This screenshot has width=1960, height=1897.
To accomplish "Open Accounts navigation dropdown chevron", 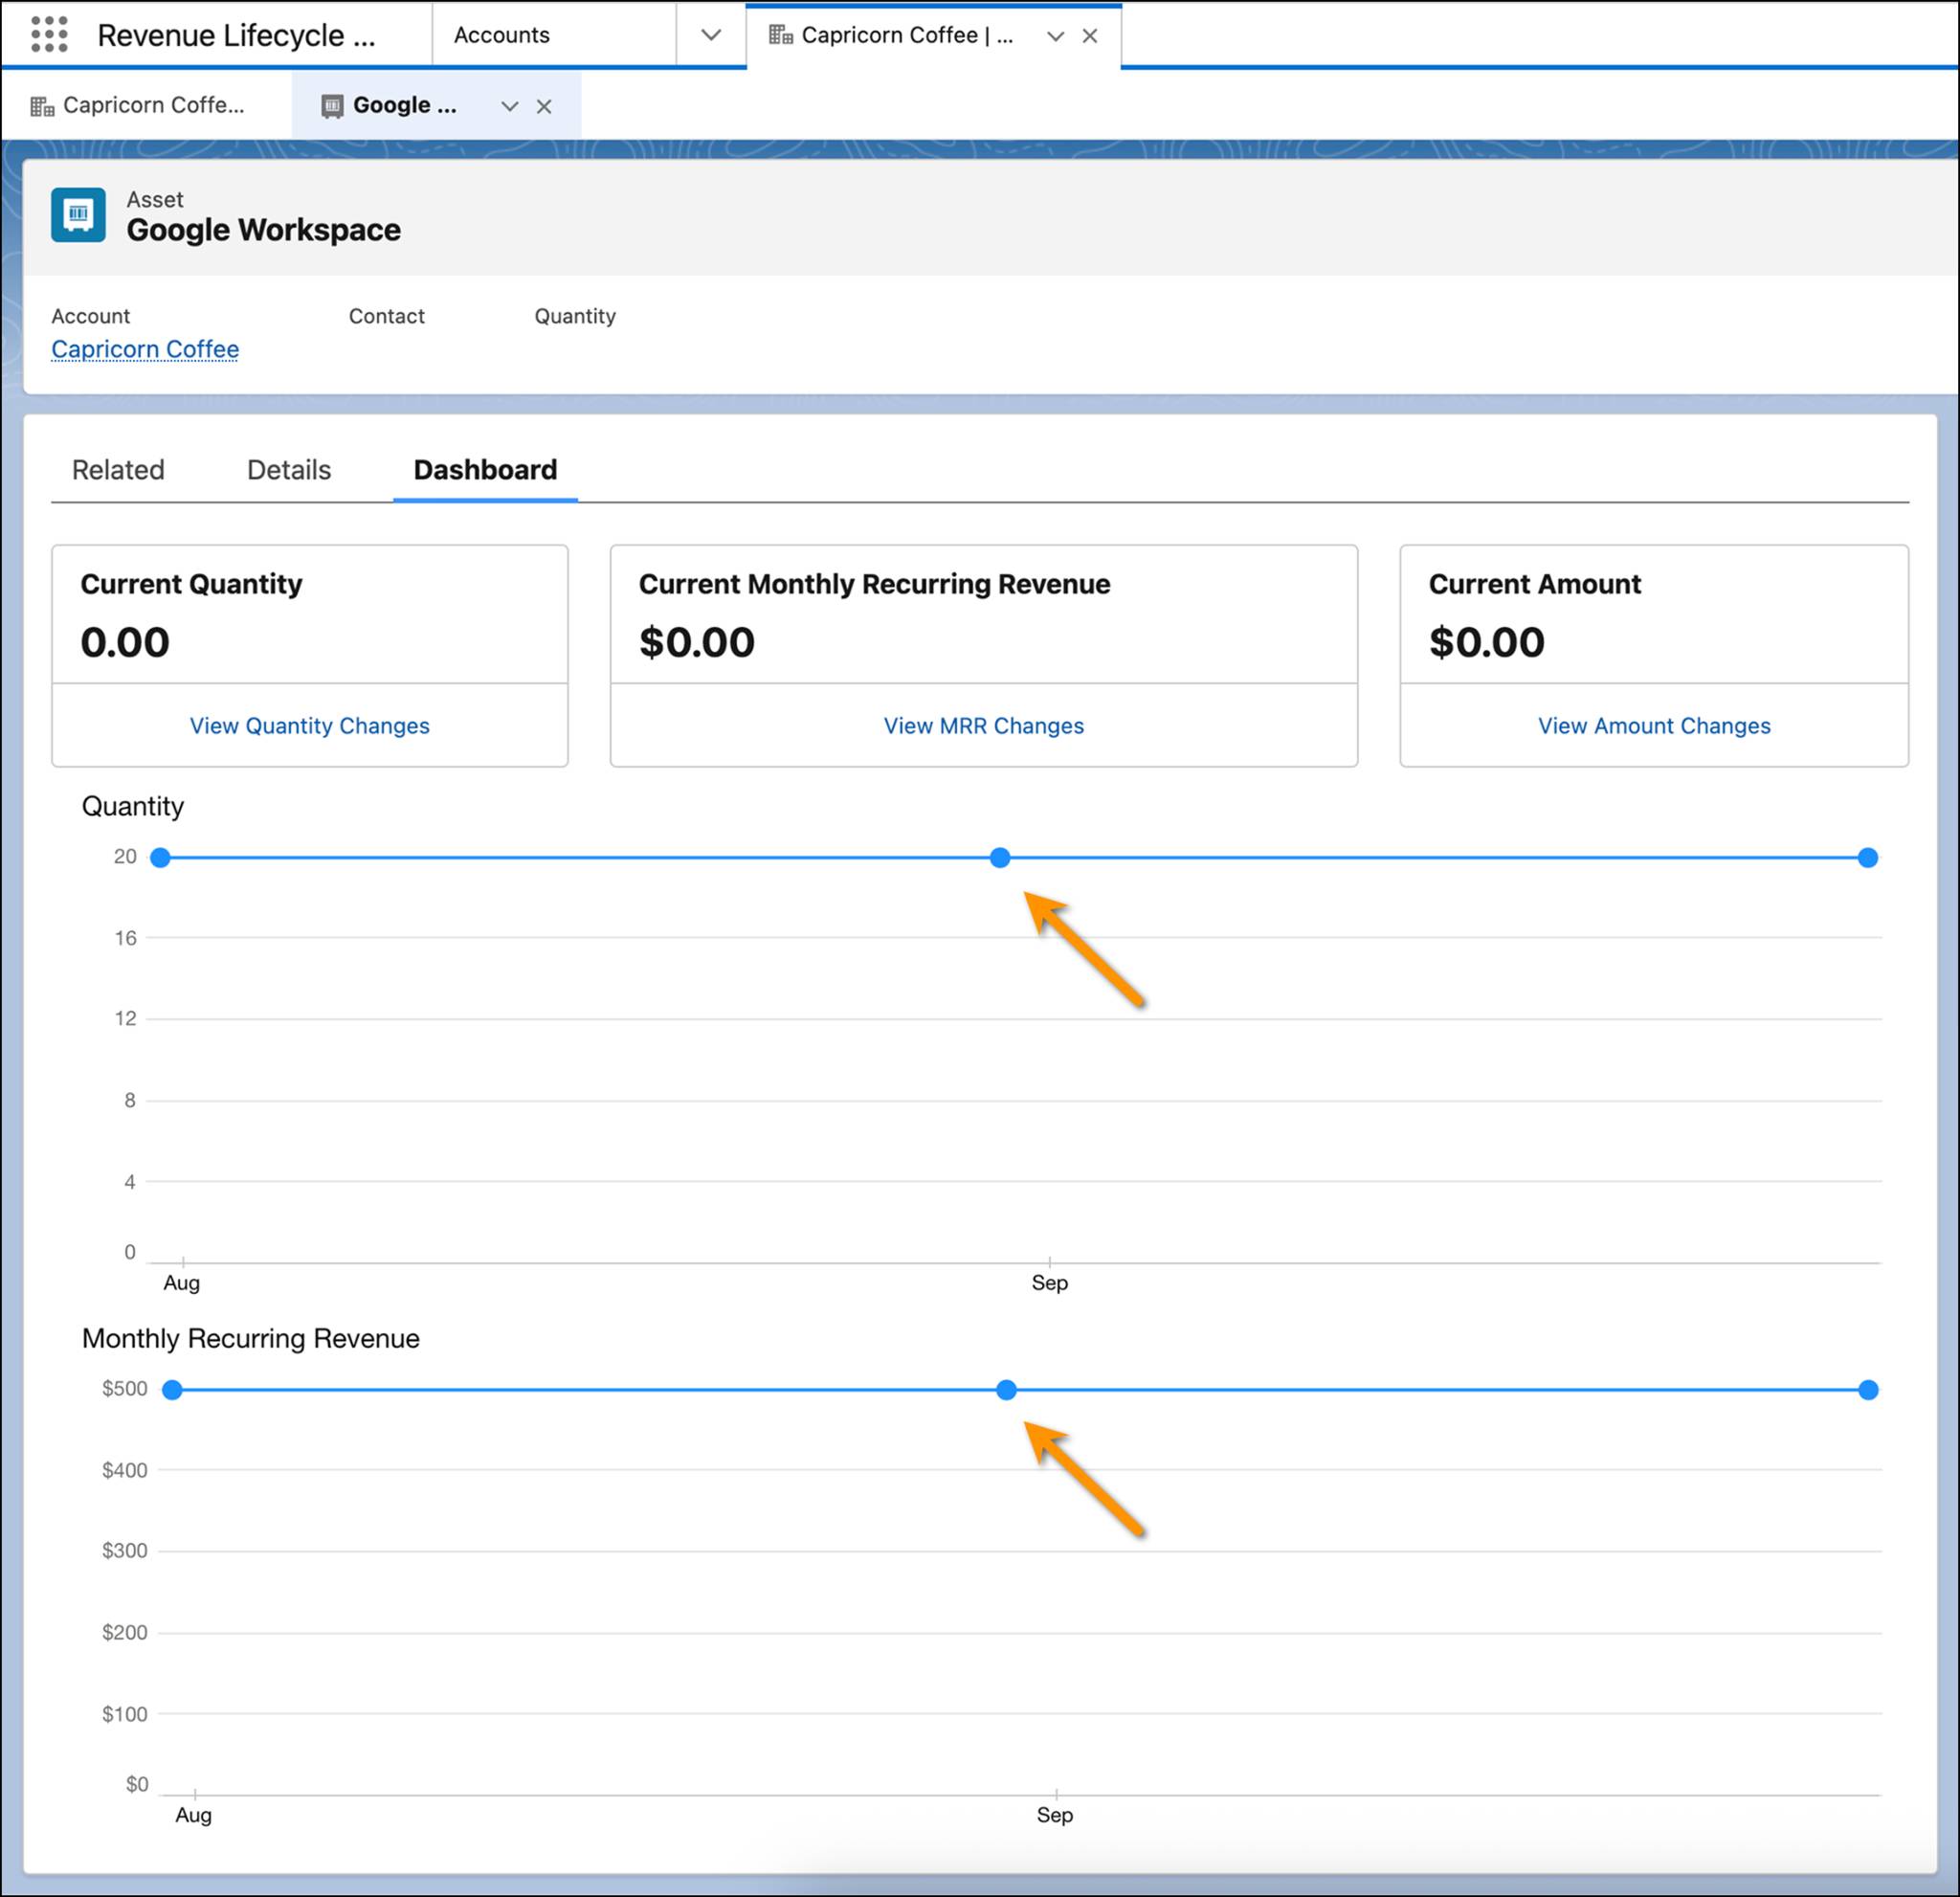I will [x=711, y=35].
